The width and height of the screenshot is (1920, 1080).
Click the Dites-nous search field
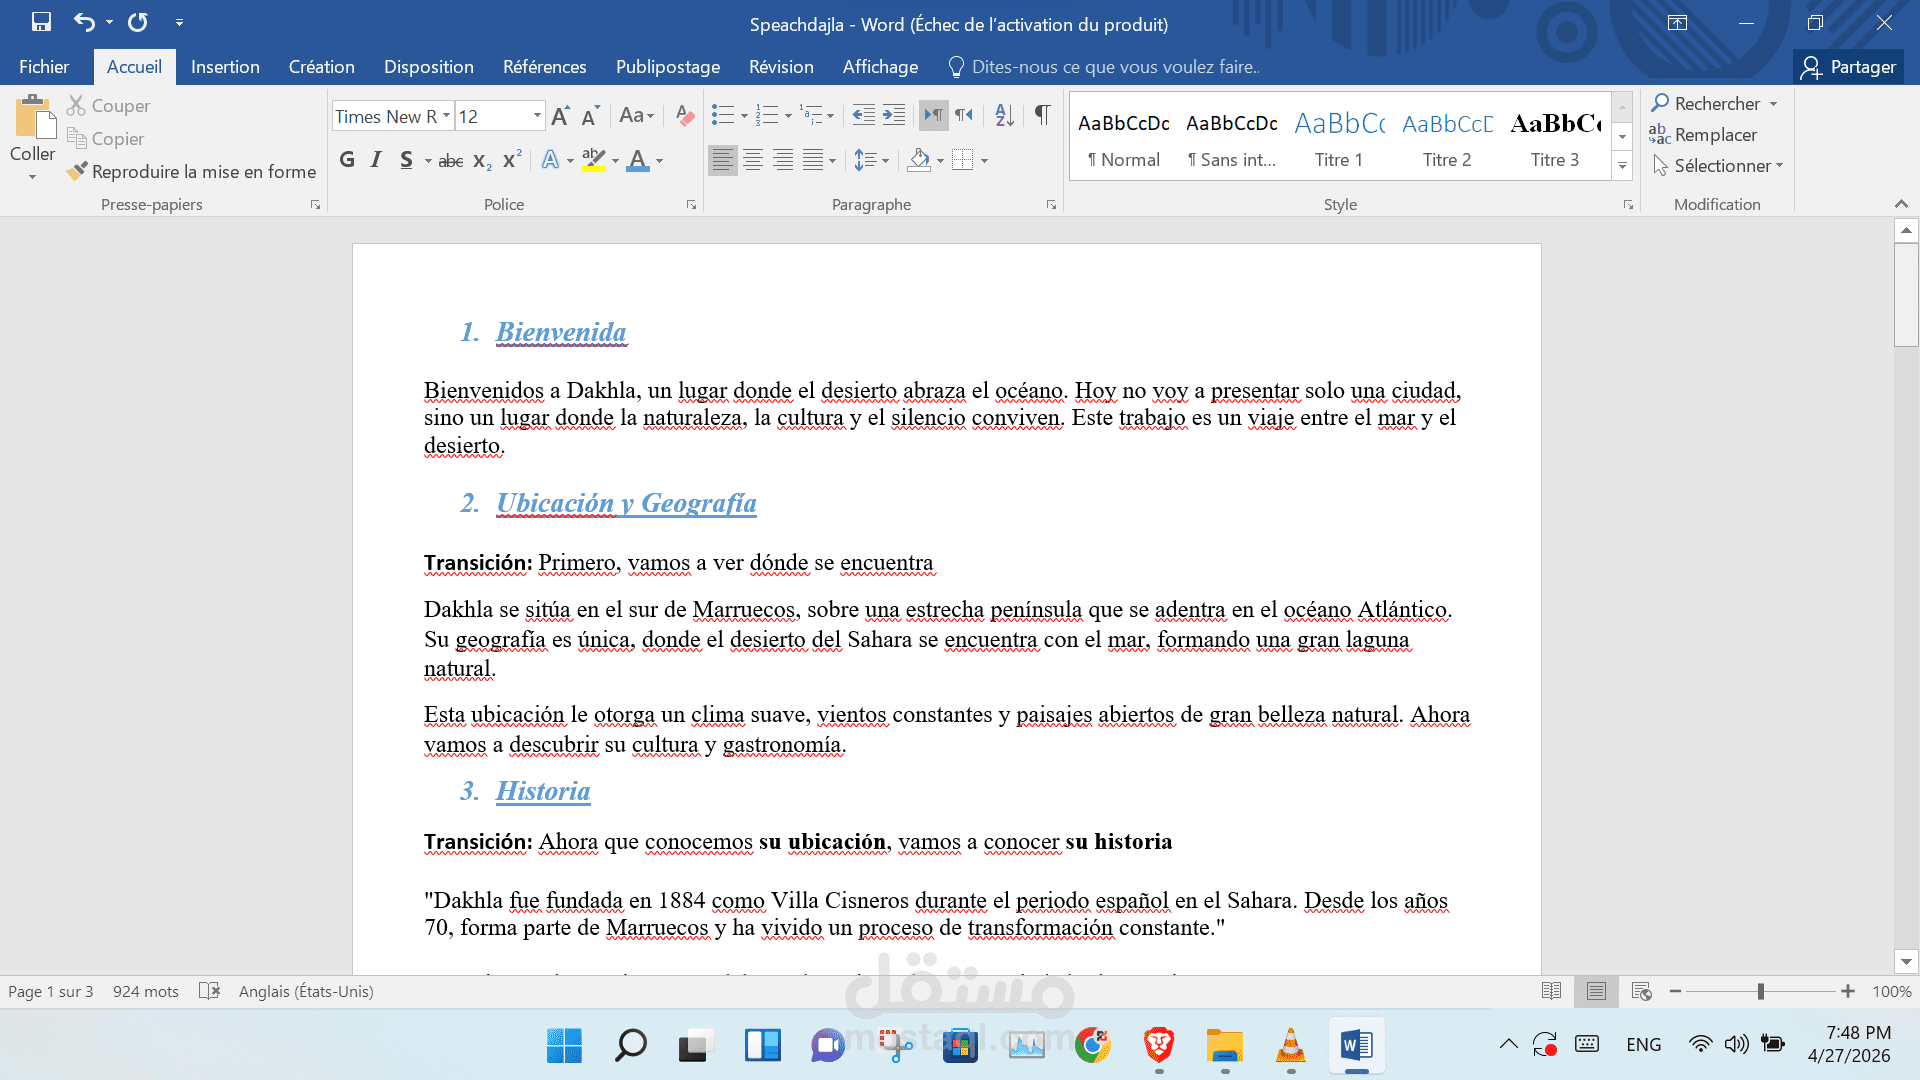click(1105, 67)
